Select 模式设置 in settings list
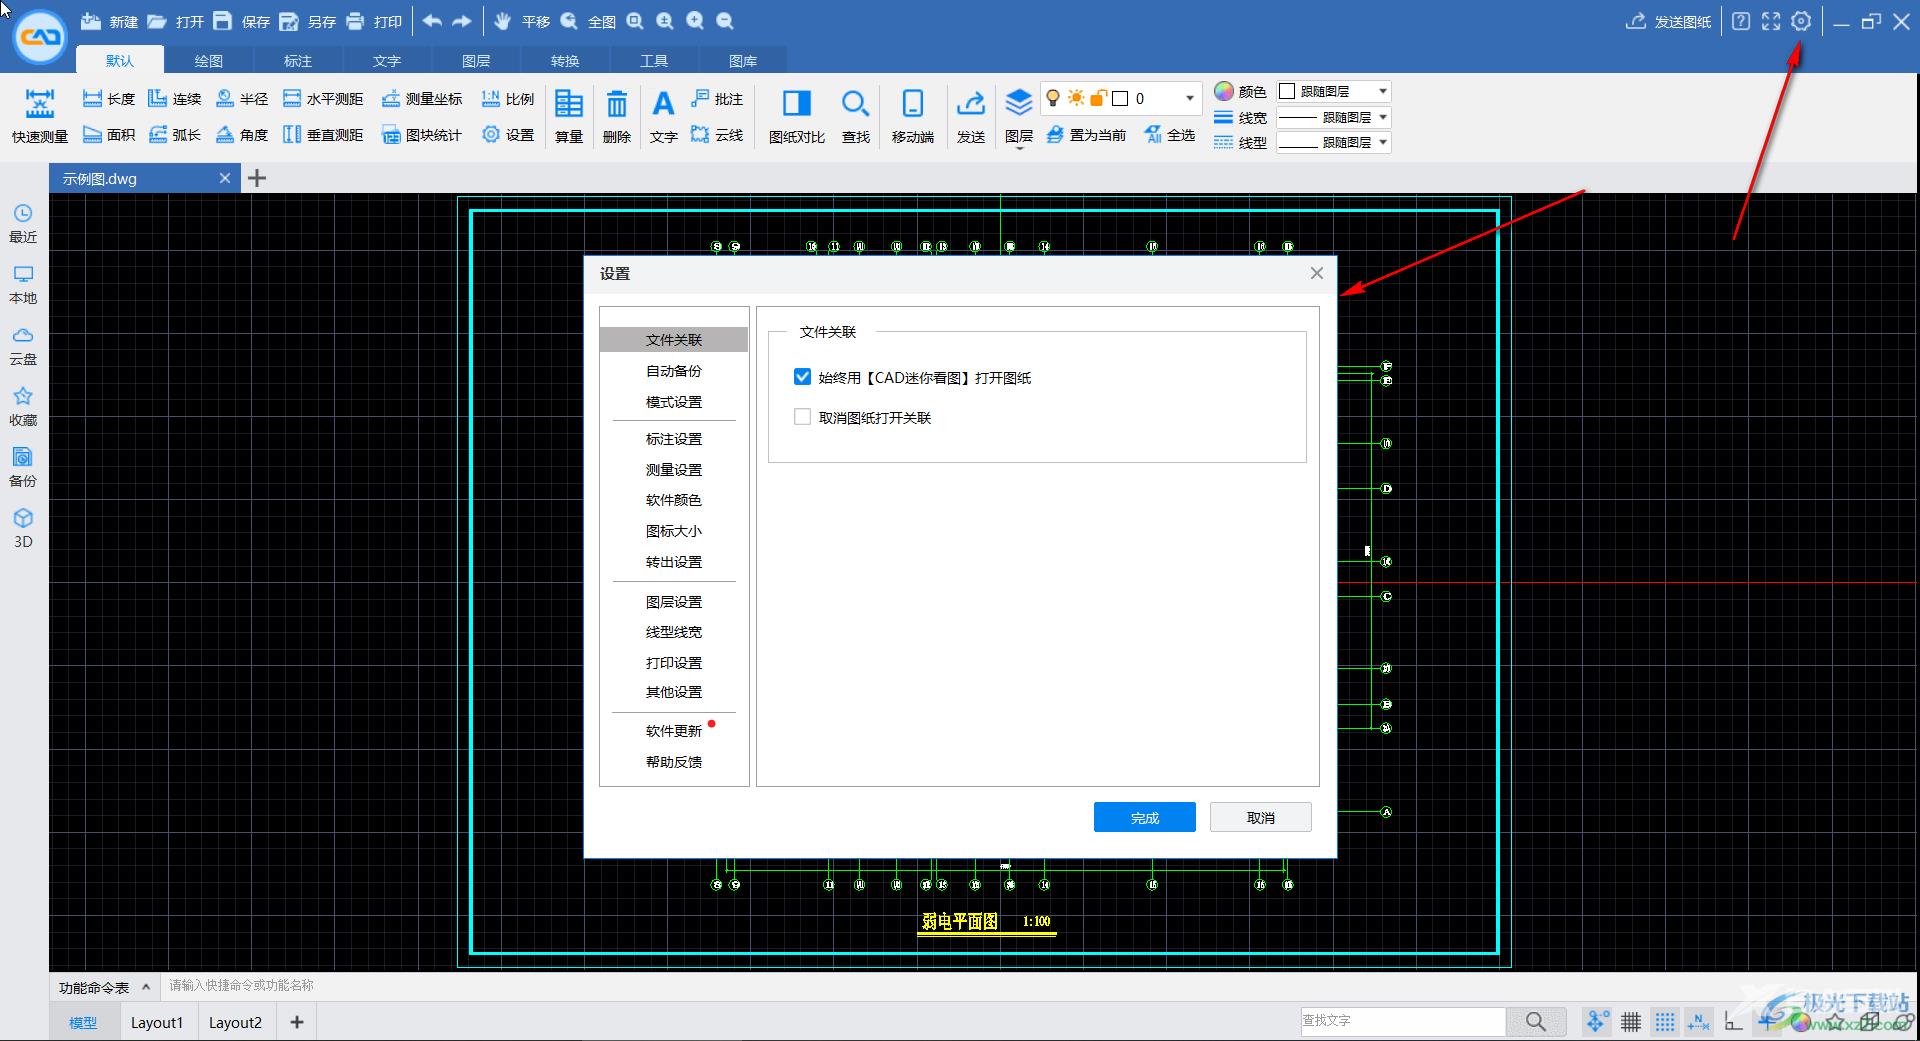Viewport: 1920px width, 1041px height. (x=674, y=402)
